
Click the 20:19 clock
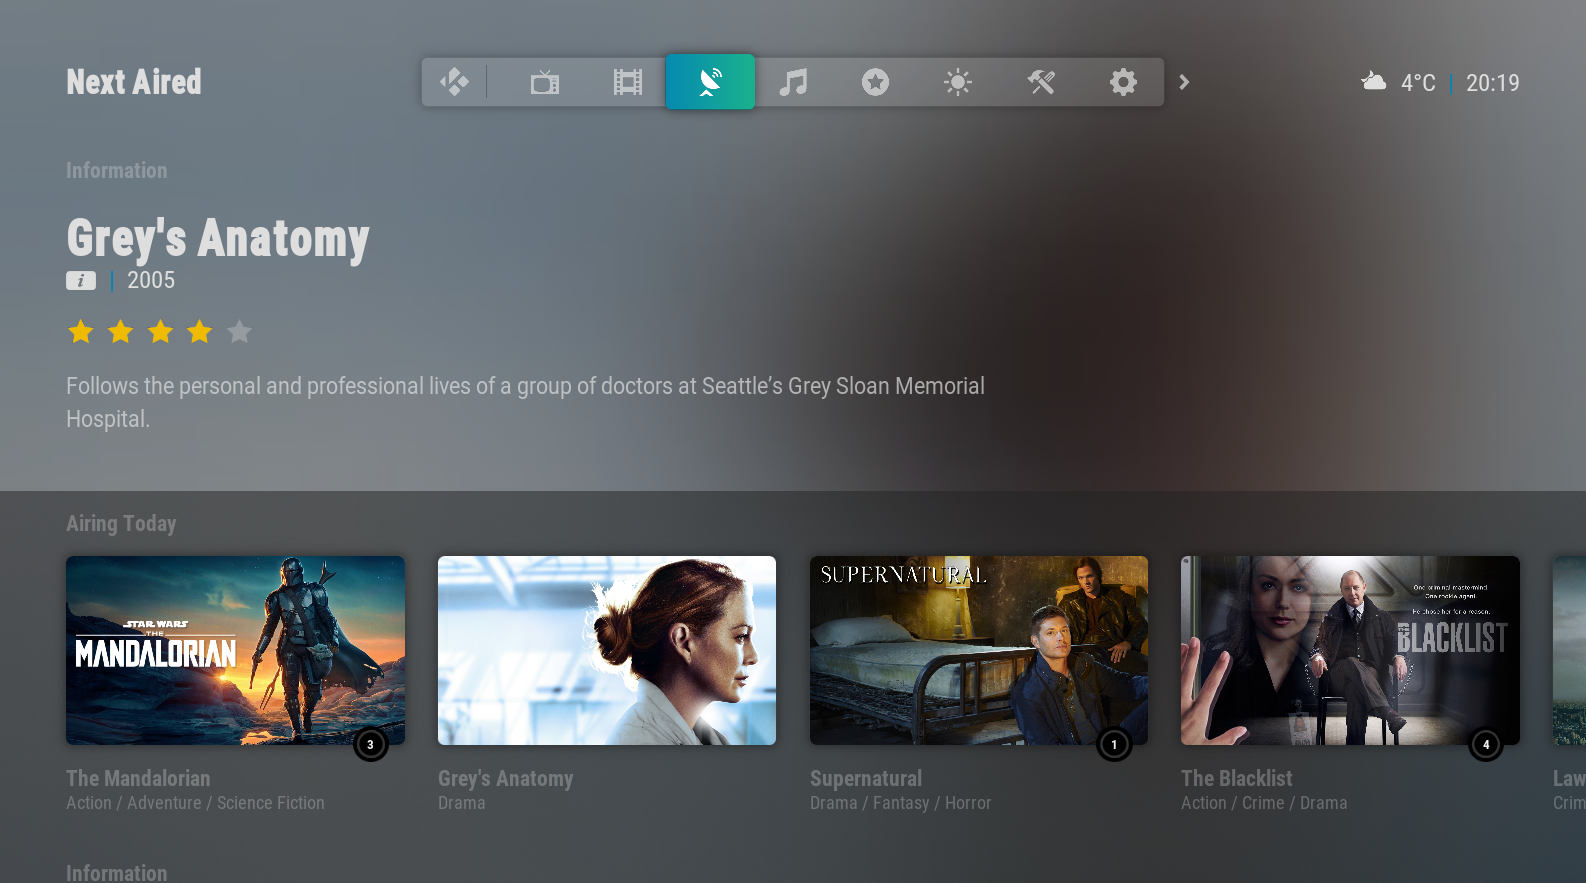click(x=1493, y=83)
